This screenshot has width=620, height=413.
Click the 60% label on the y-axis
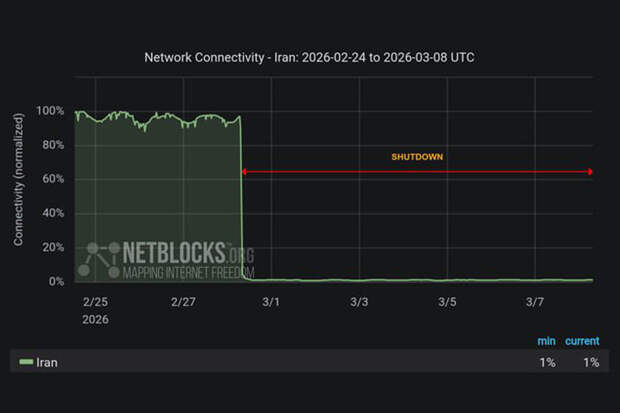click(x=52, y=179)
